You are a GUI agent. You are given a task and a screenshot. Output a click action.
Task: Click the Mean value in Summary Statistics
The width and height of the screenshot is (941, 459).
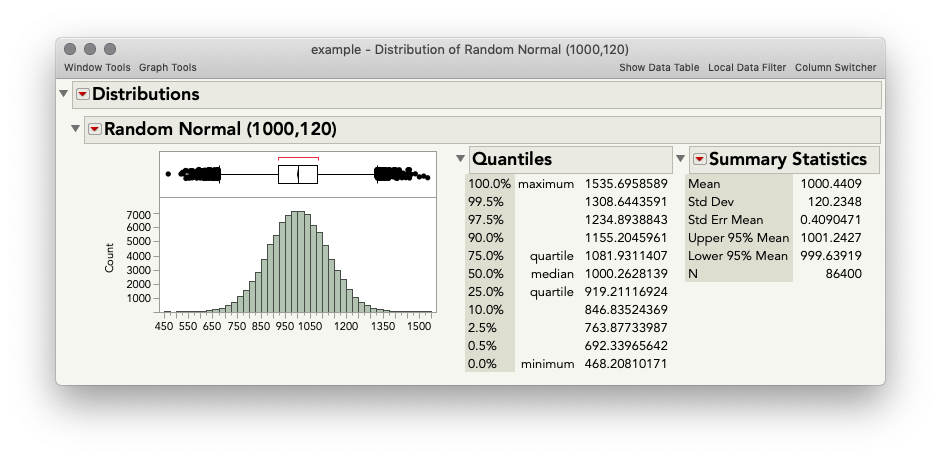(831, 184)
